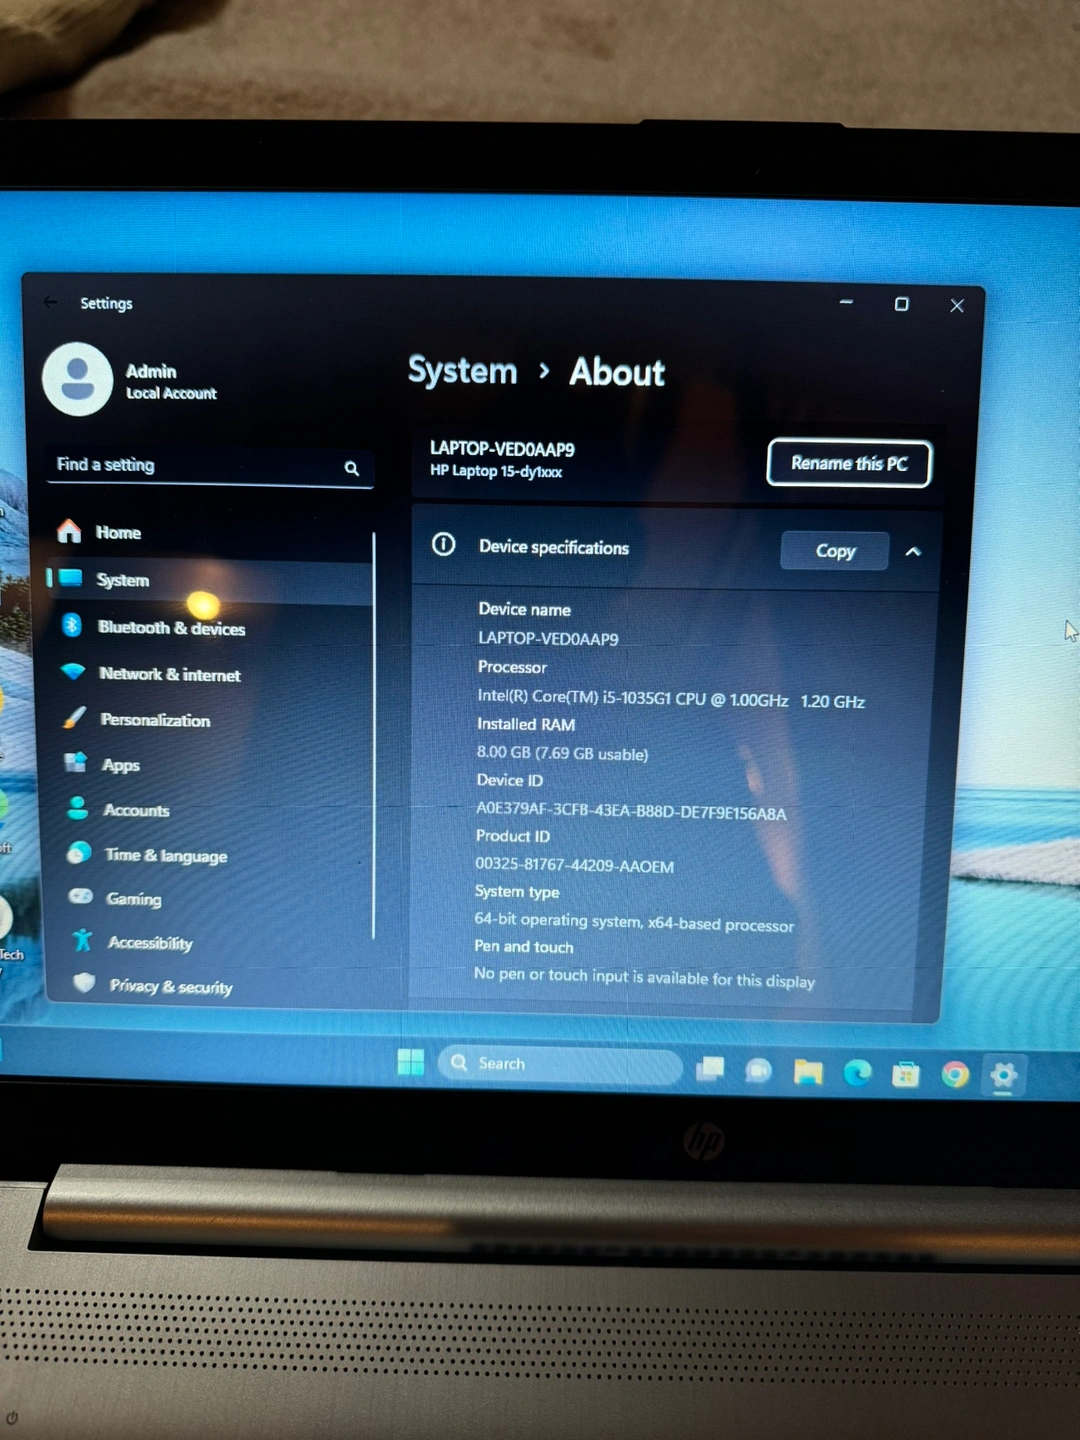Click the sidebar navigation scrollbar
This screenshot has height=1440, width=1080.
[x=374, y=735]
